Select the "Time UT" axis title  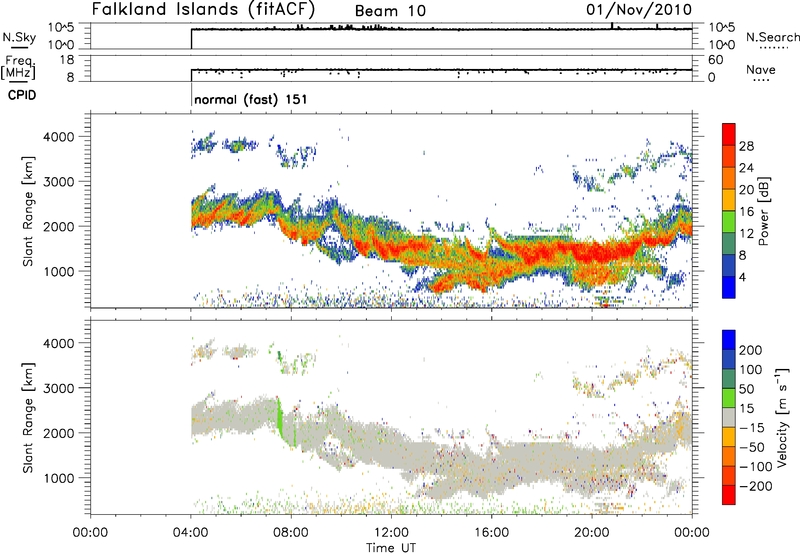(391, 547)
